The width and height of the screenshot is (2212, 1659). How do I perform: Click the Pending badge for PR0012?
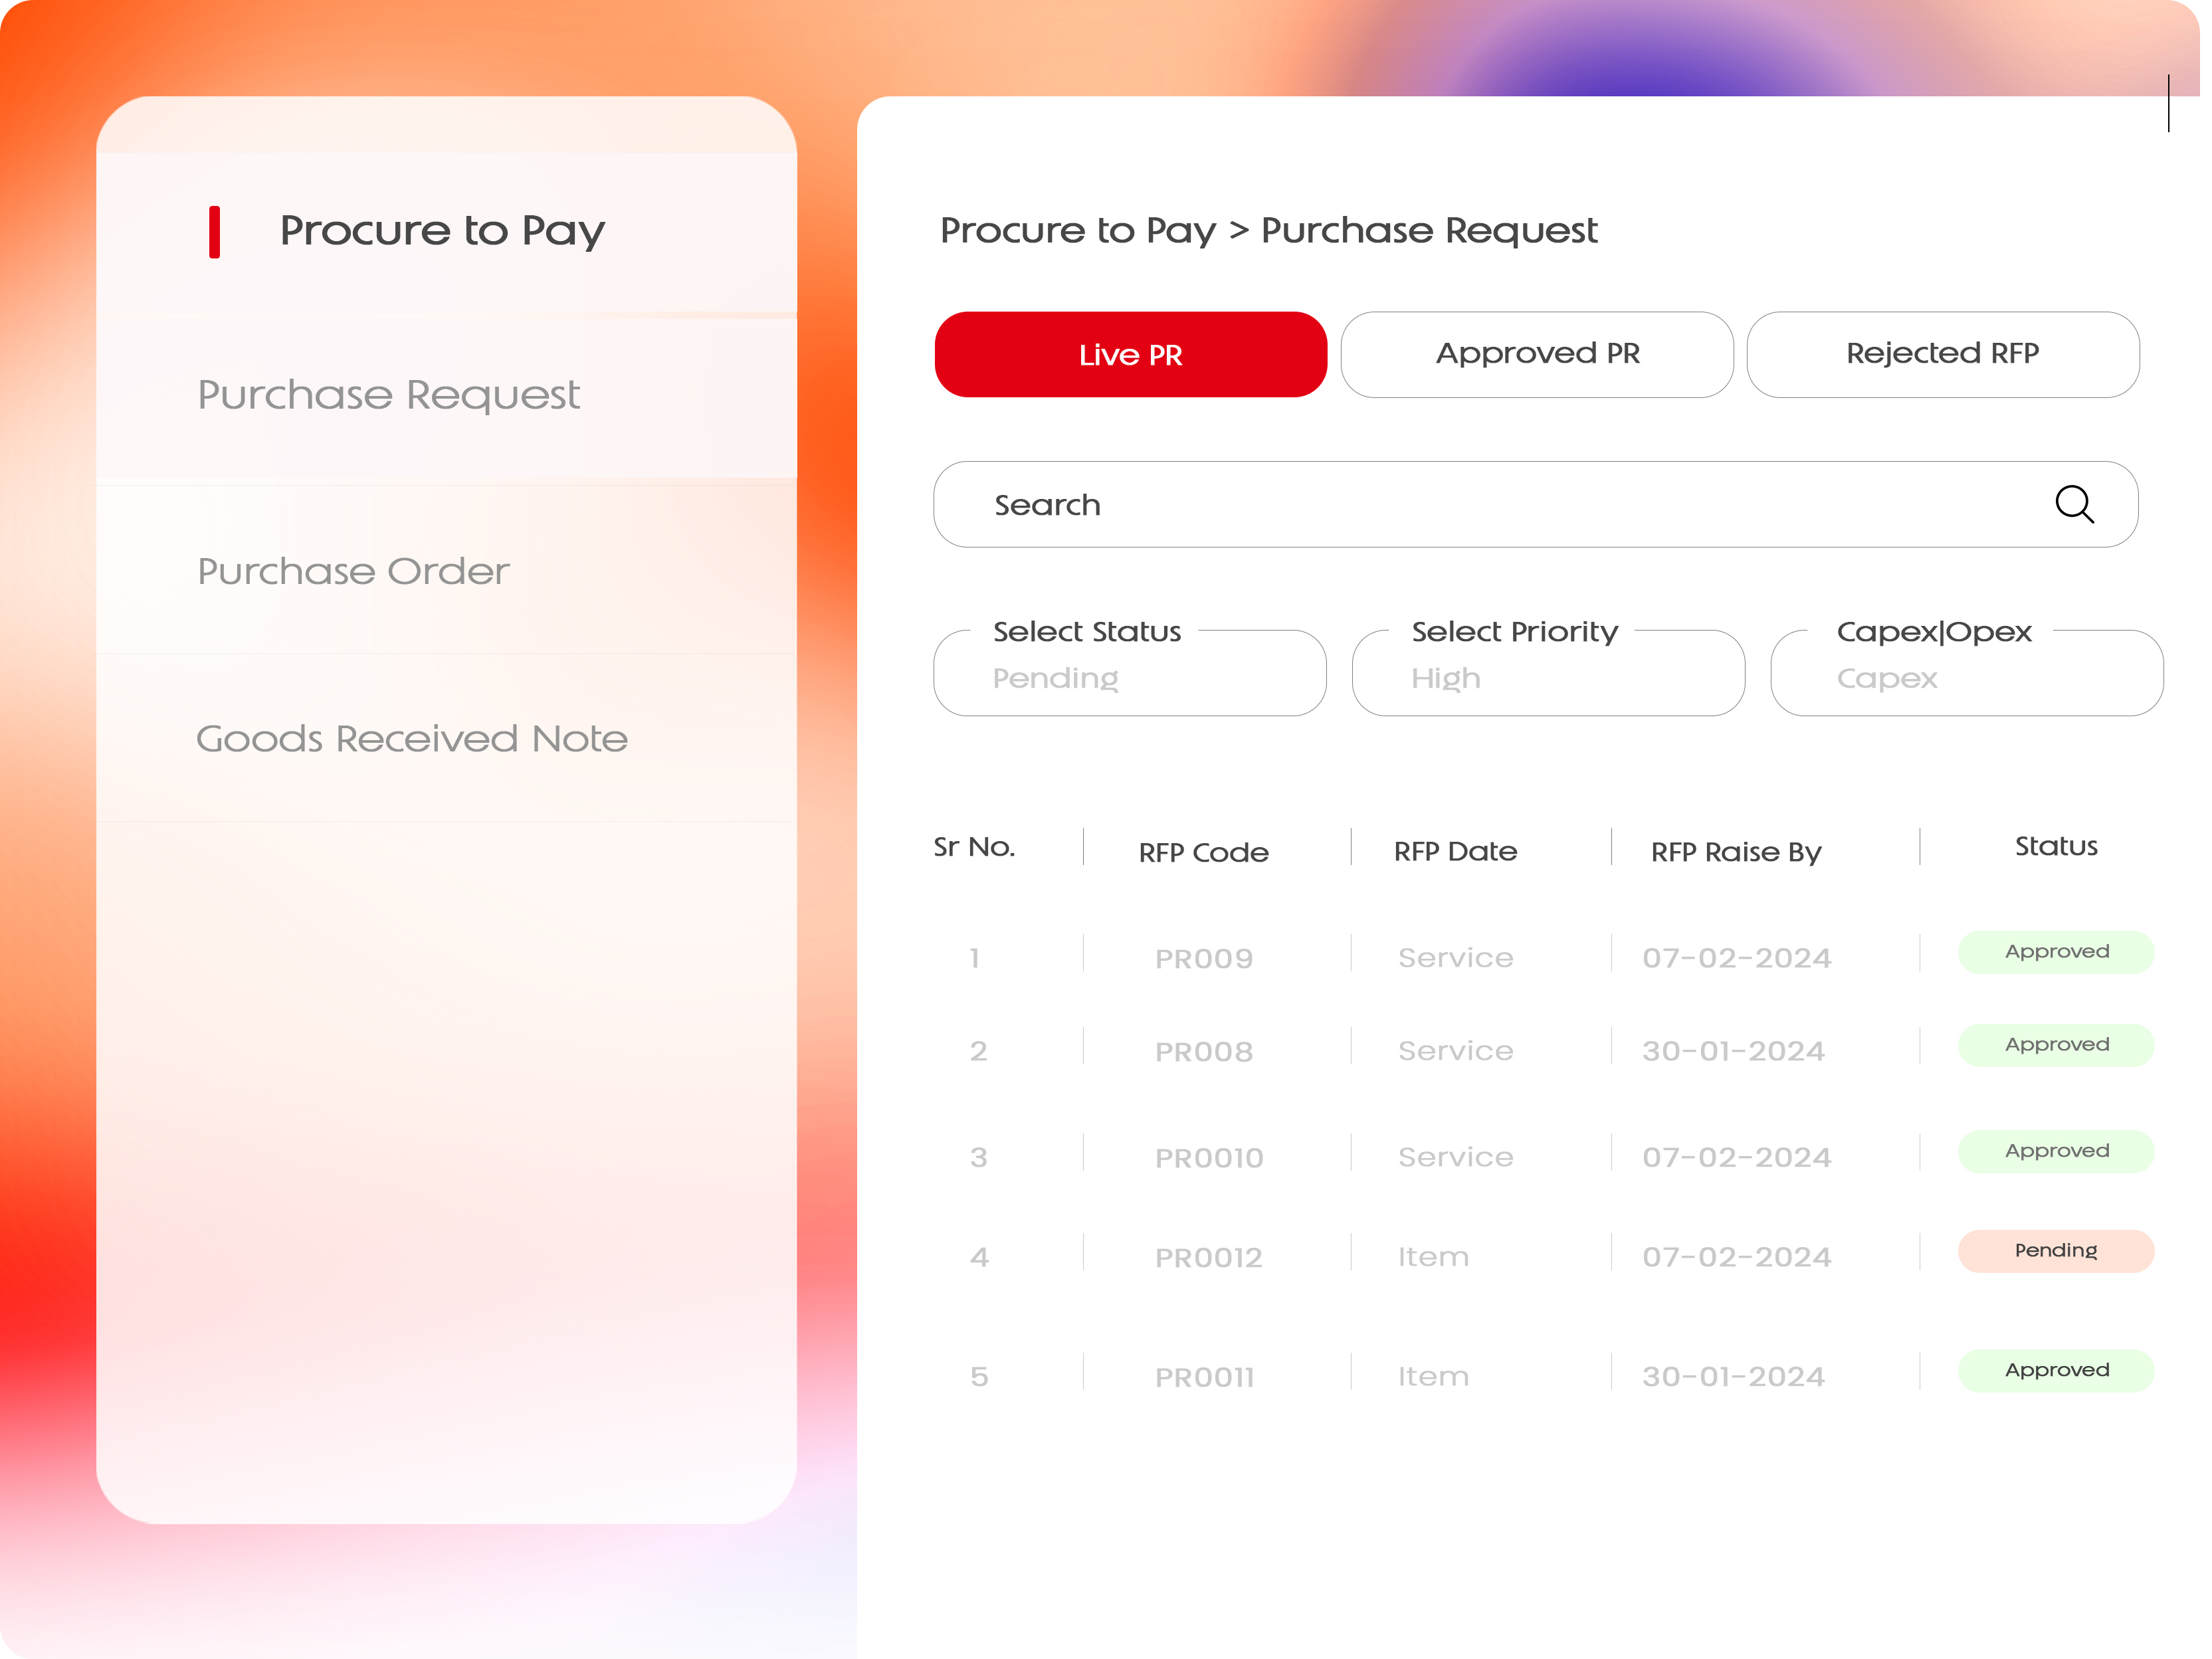tap(2056, 1250)
